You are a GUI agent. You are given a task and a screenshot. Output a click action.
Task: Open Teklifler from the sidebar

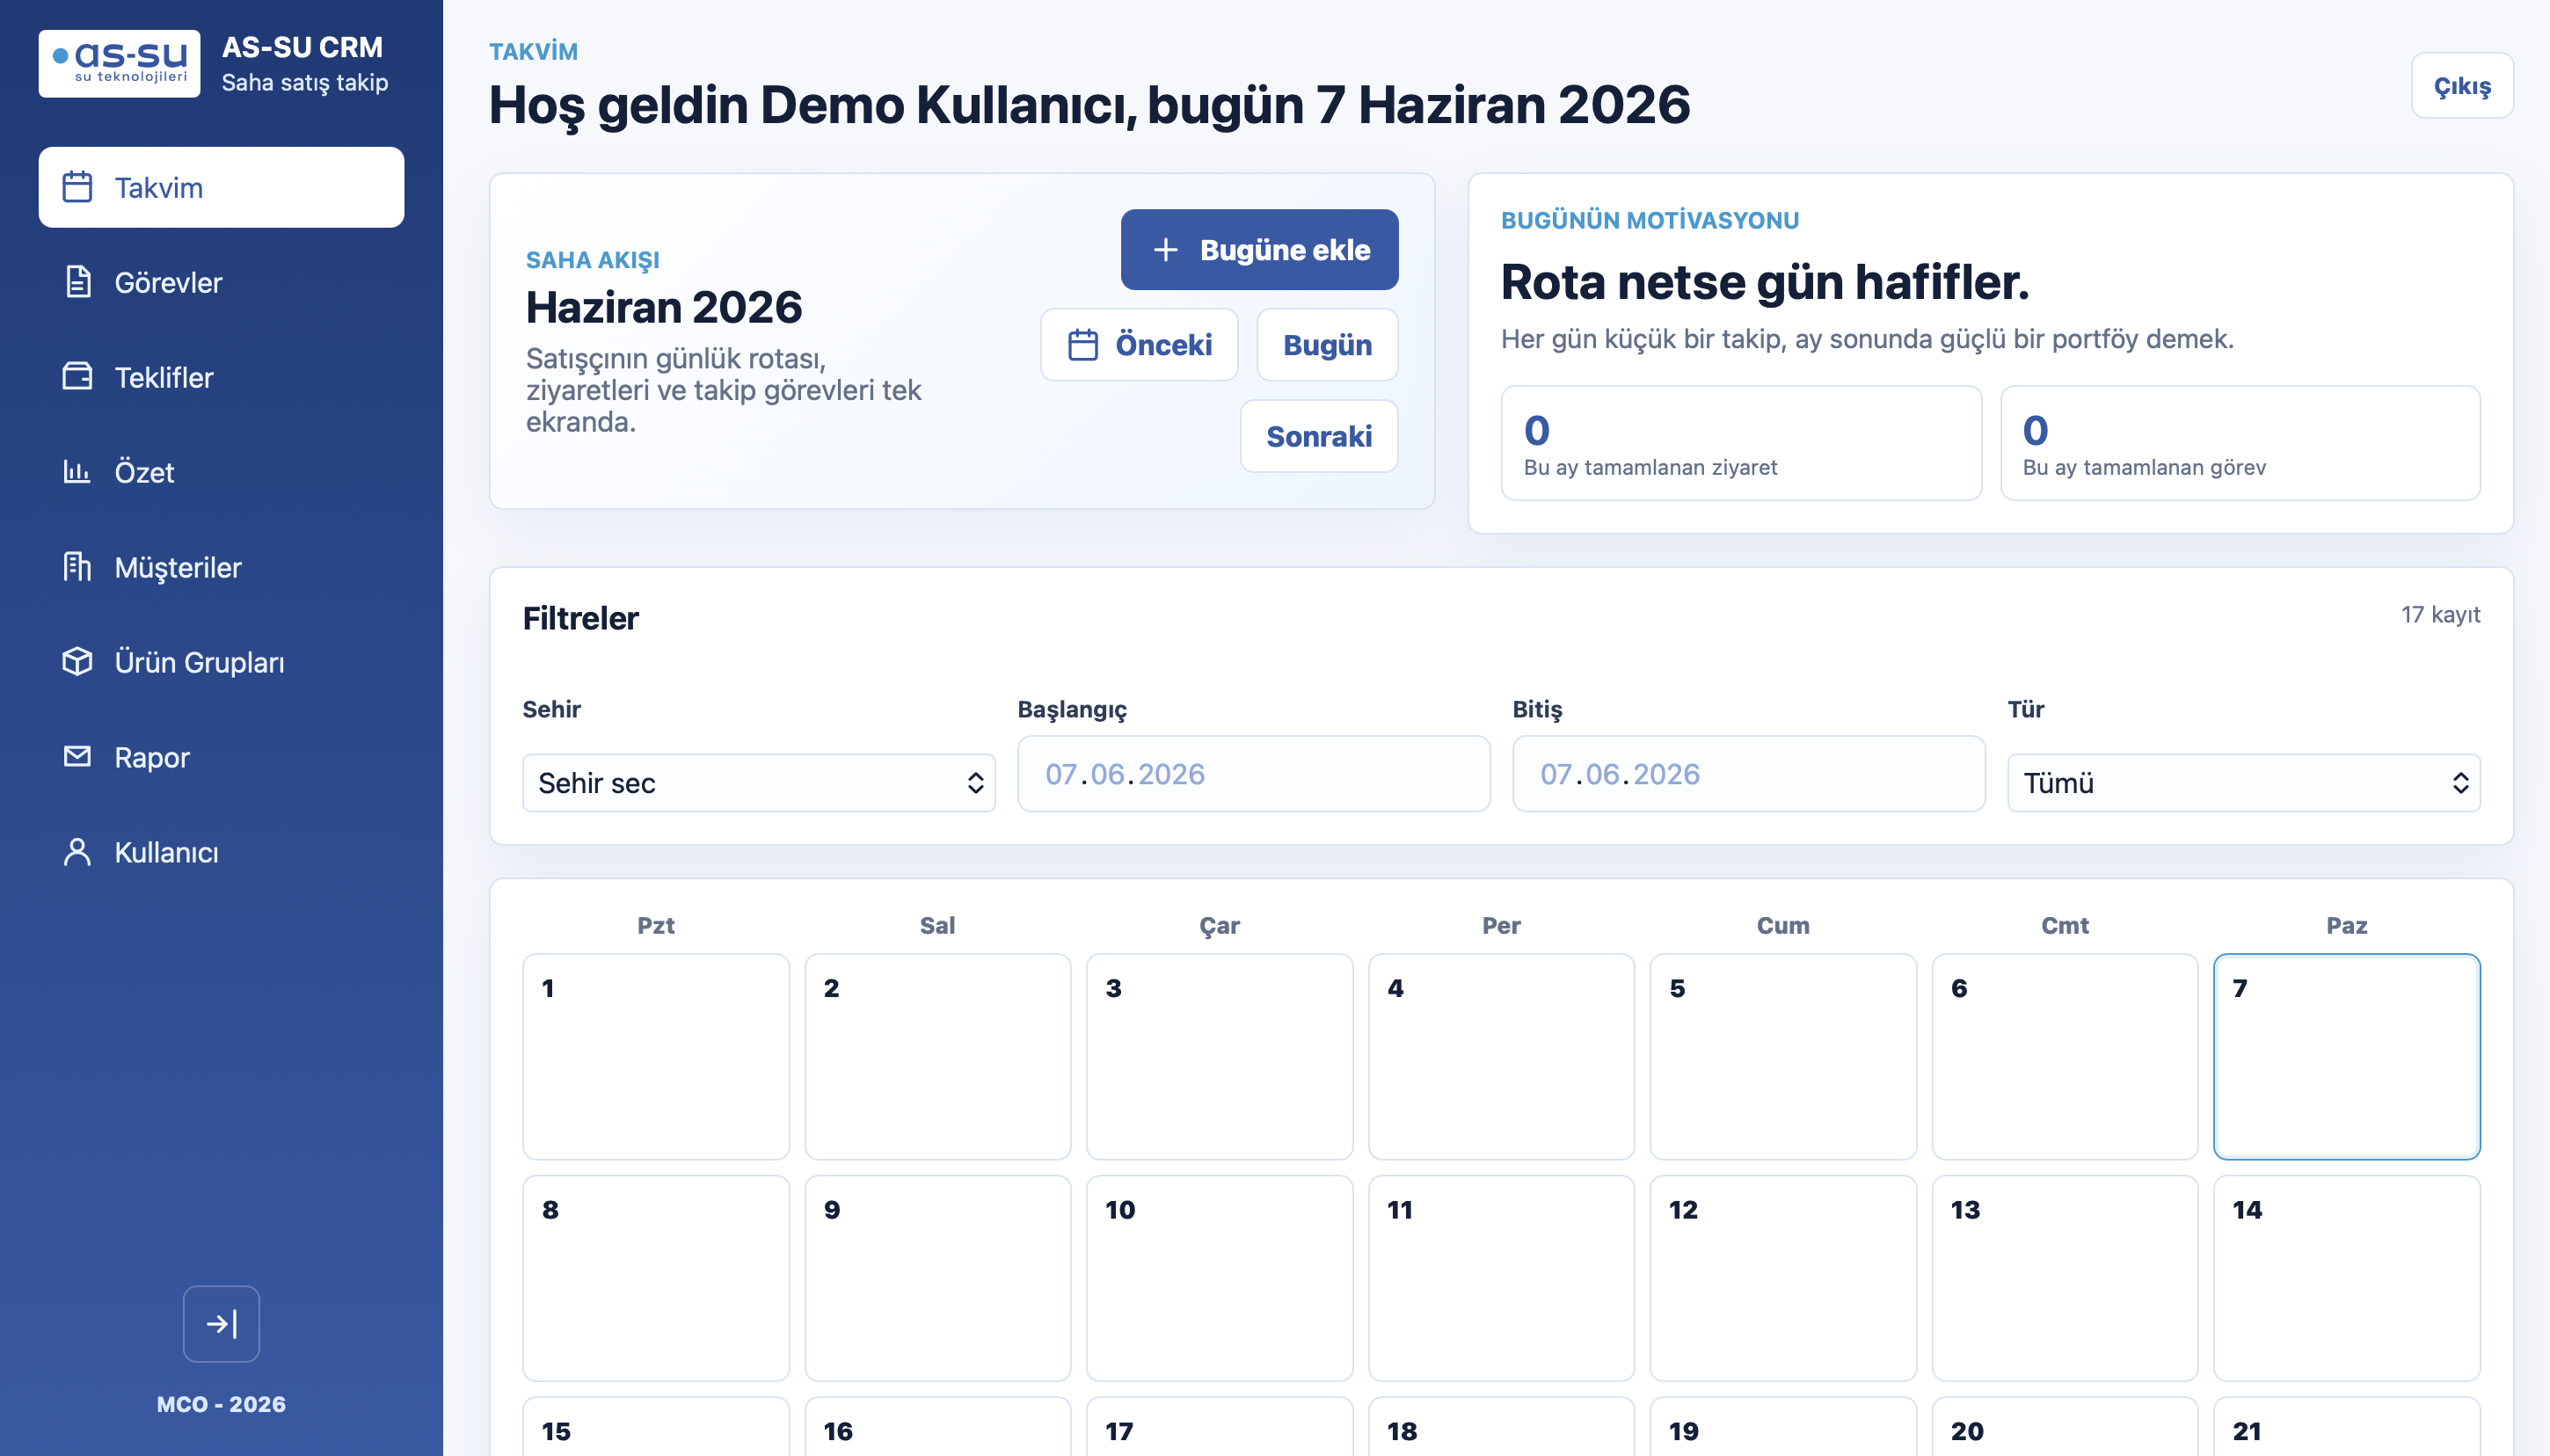point(221,377)
